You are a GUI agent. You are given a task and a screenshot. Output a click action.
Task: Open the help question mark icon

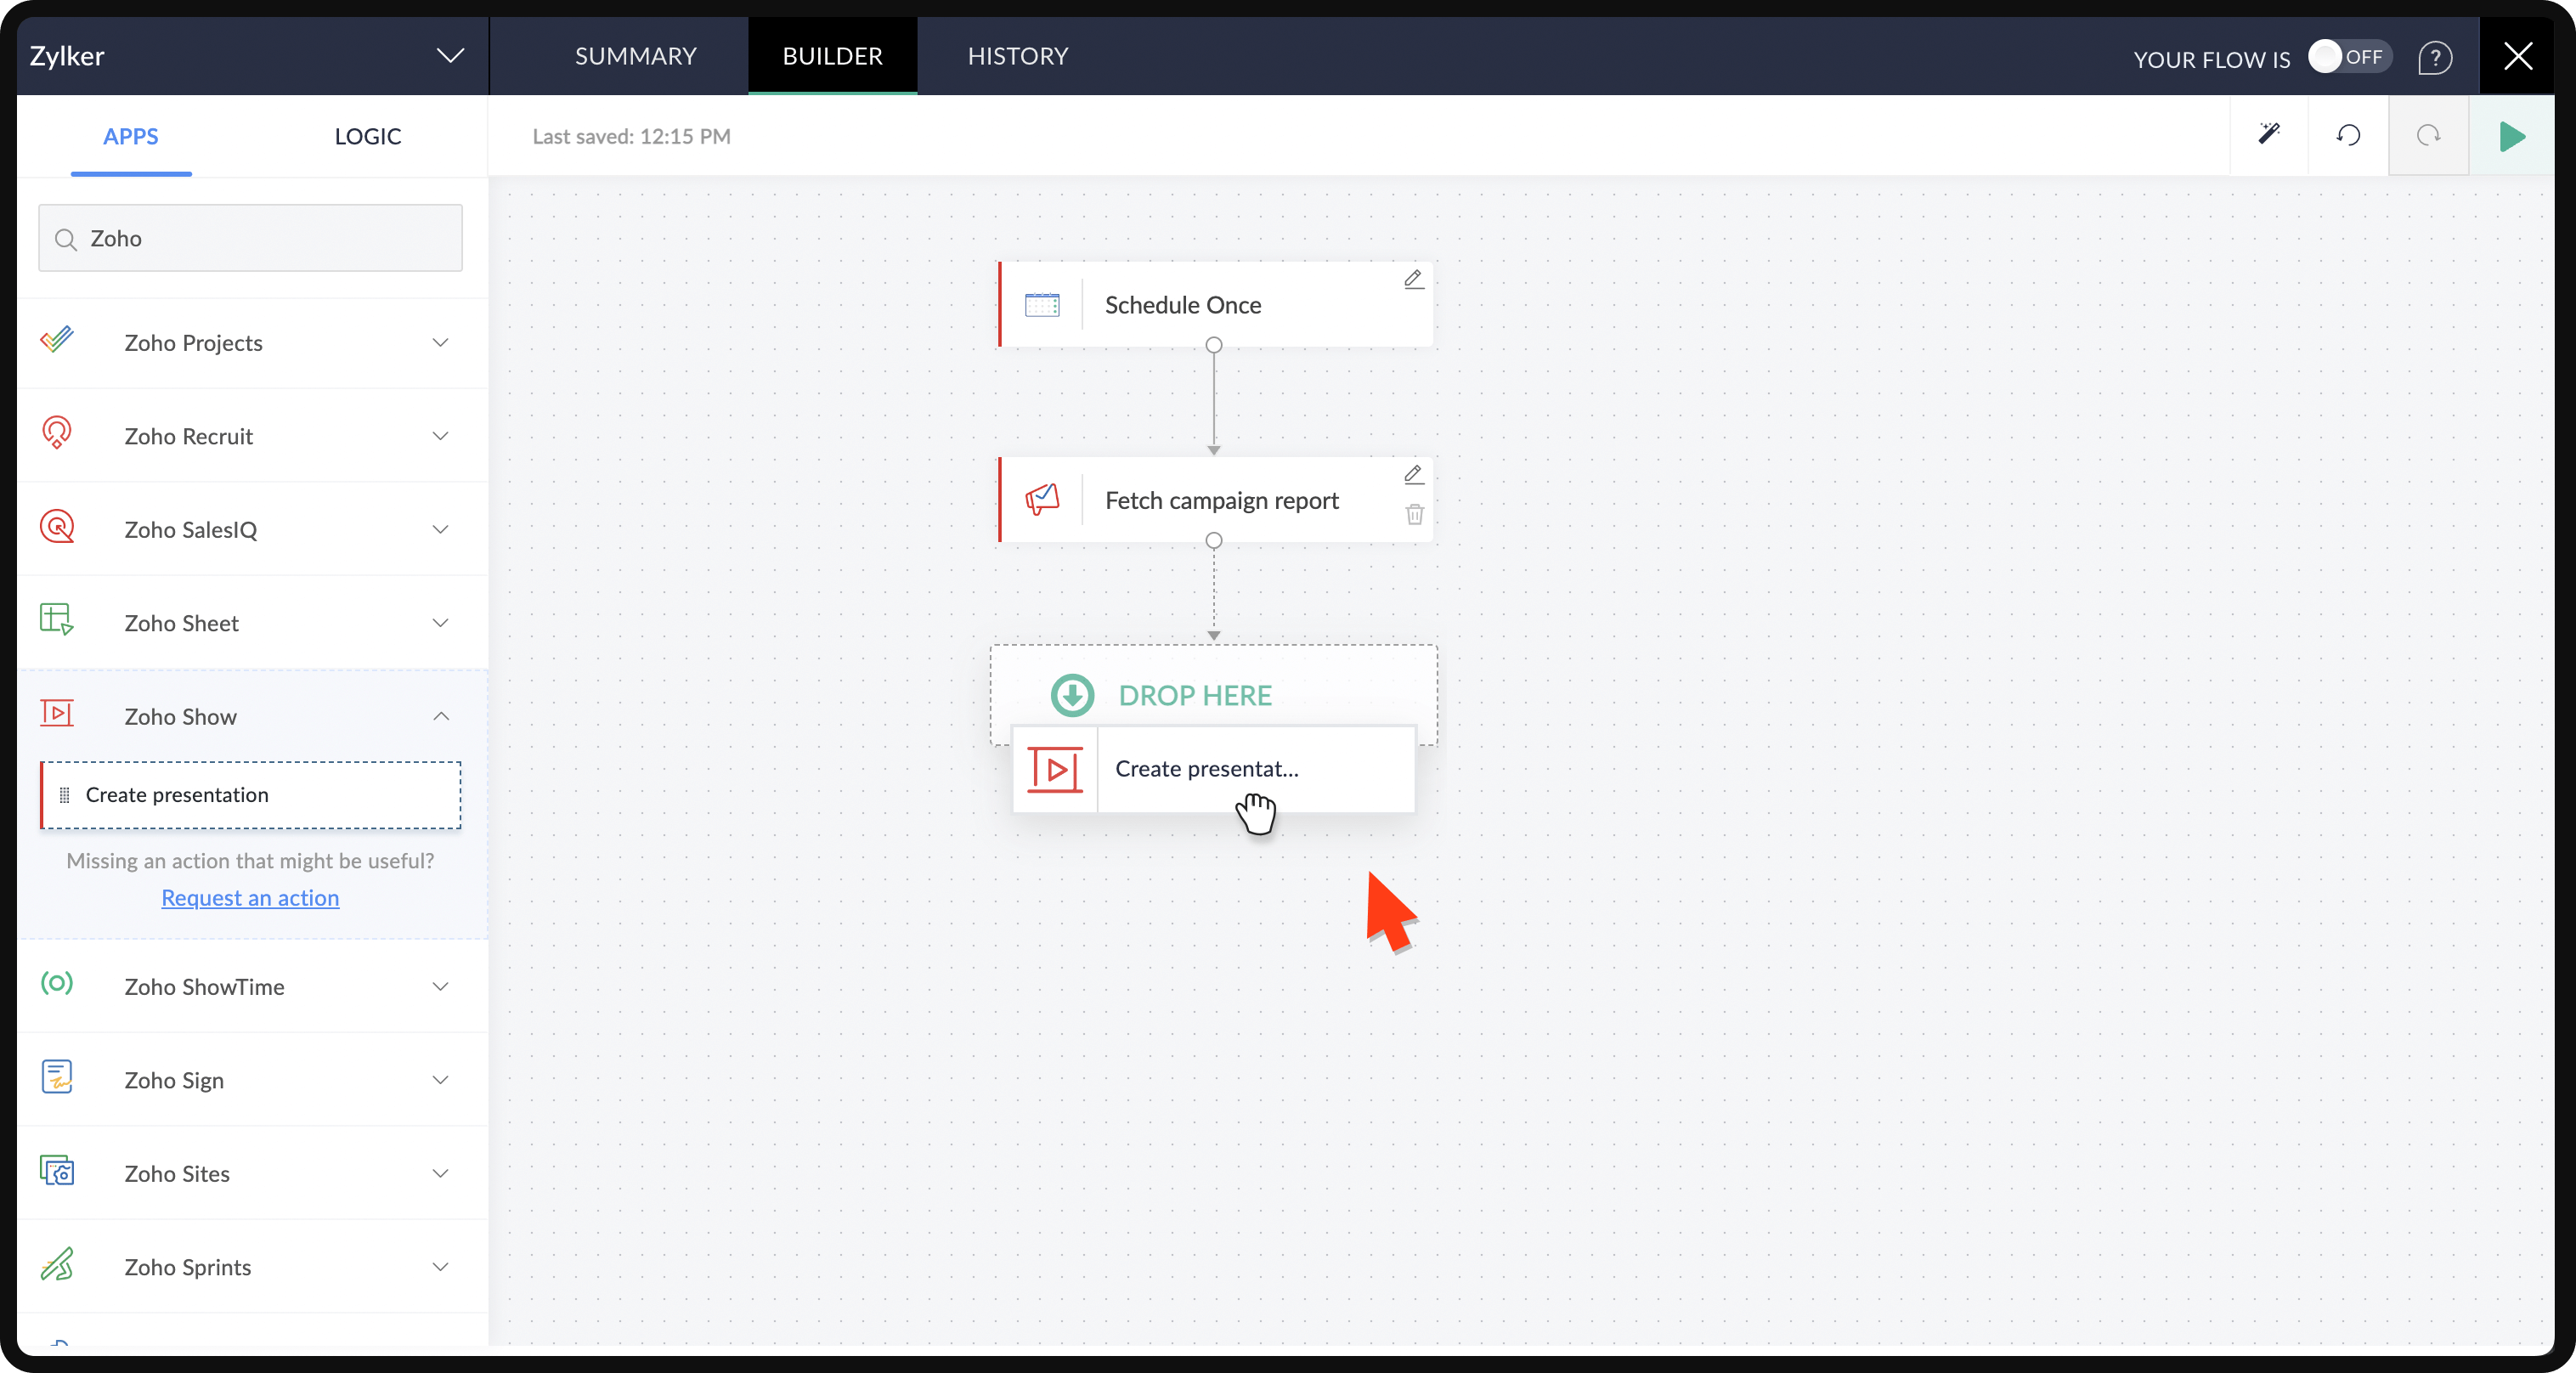2435,58
